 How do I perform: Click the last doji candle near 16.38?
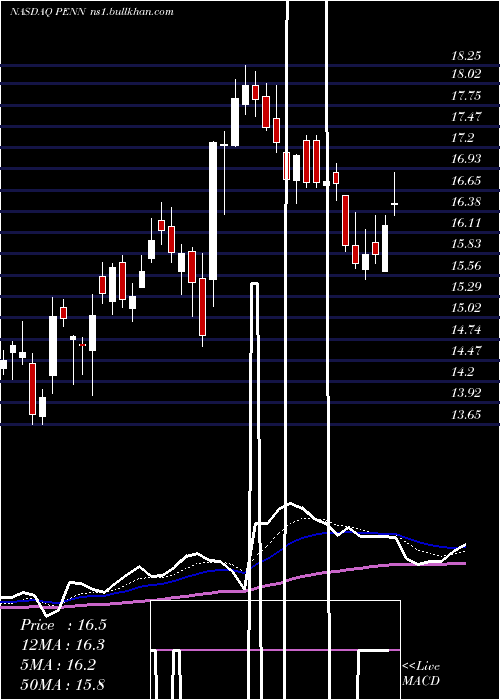click(395, 204)
